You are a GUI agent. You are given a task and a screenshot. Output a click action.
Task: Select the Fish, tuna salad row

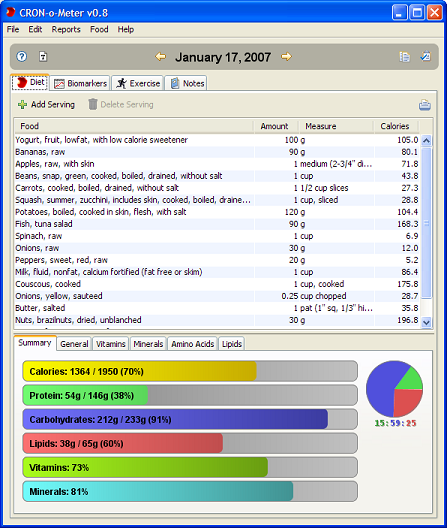pyautogui.click(x=217, y=224)
